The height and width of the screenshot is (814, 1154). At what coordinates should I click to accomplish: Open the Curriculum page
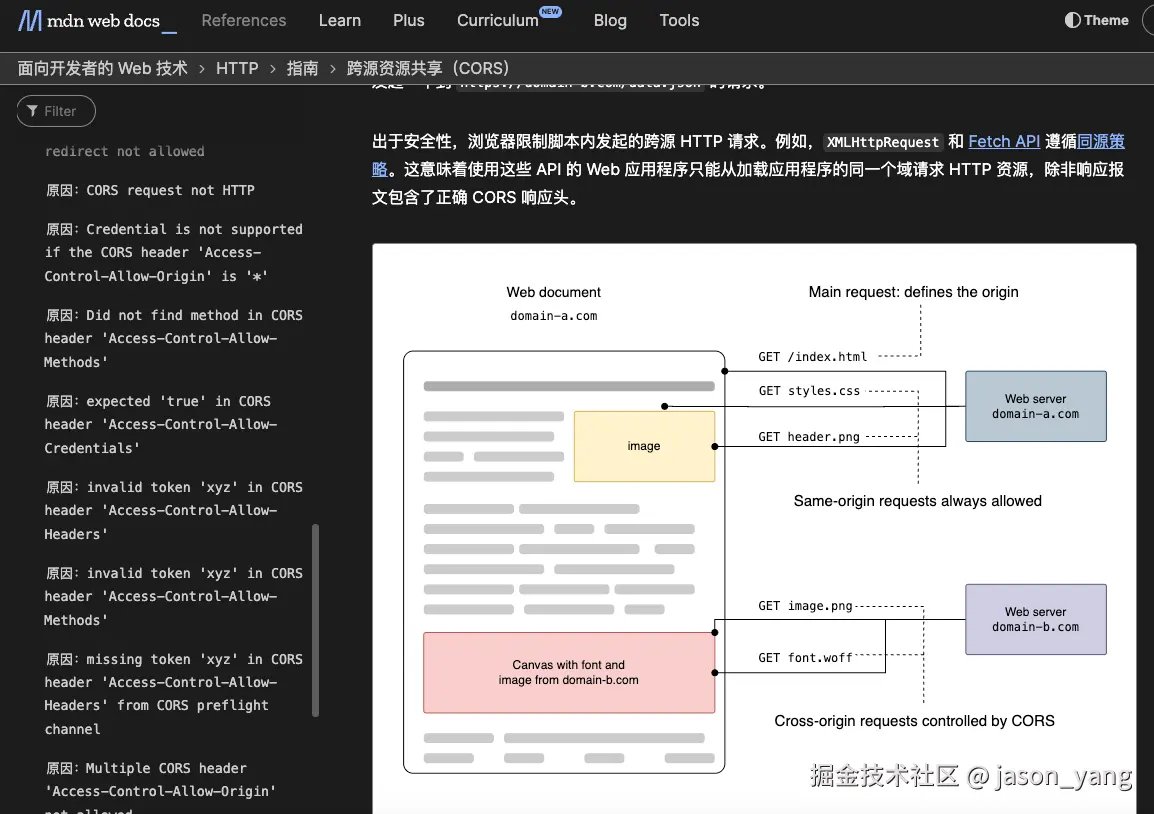[x=498, y=21]
